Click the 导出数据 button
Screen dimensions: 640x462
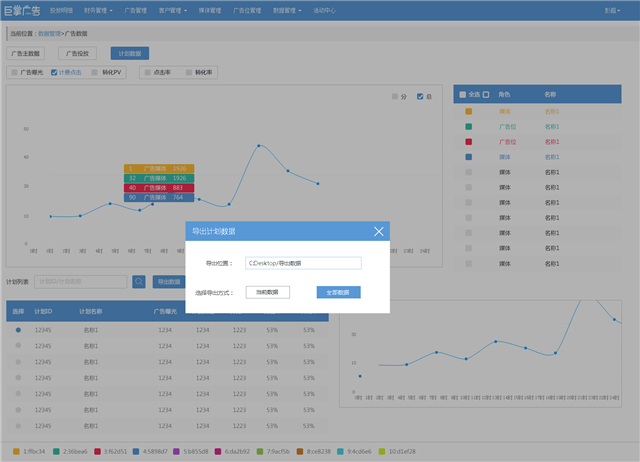pyautogui.click(x=169, y=282)
